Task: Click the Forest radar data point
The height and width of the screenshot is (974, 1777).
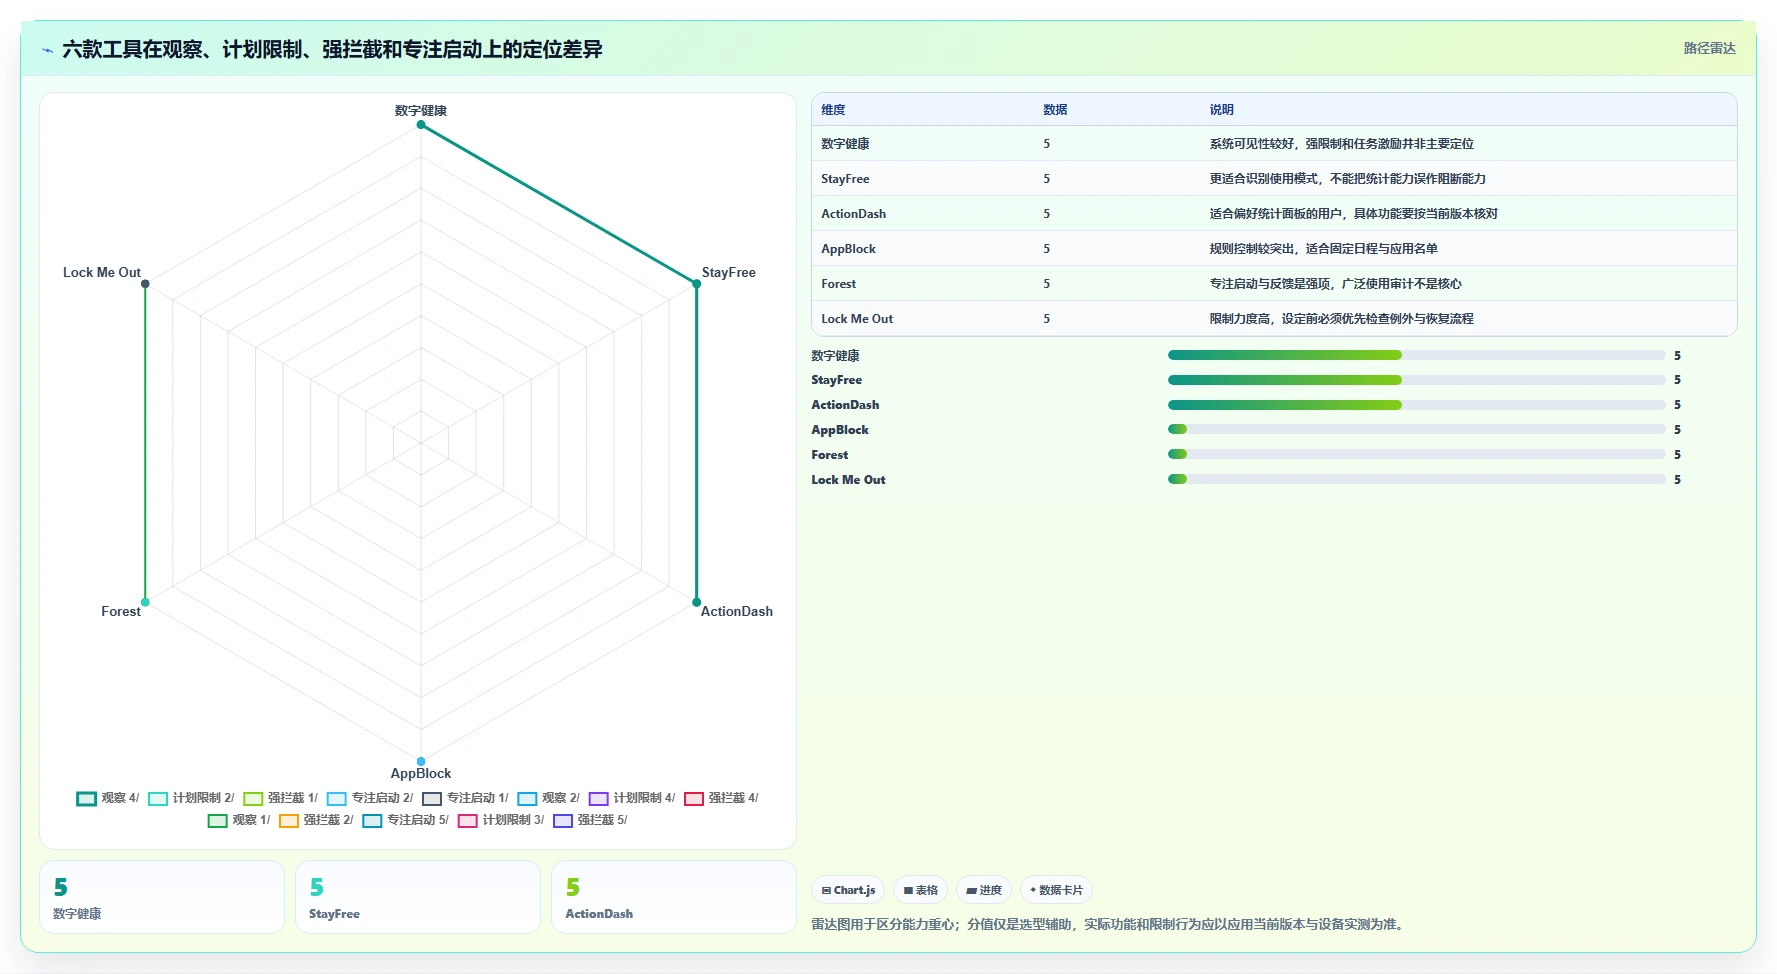Action: (x=145, y=602)
